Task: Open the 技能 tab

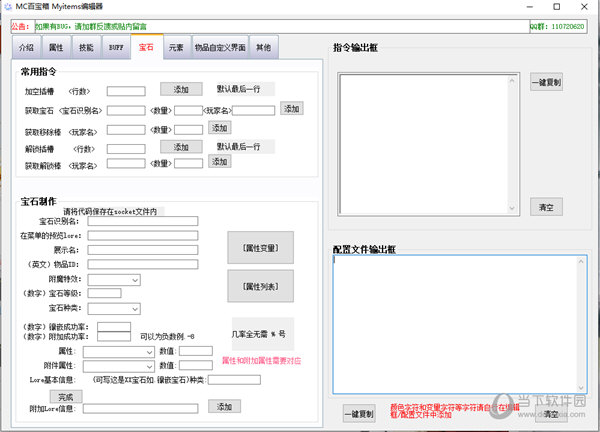Action: [87, 46]
